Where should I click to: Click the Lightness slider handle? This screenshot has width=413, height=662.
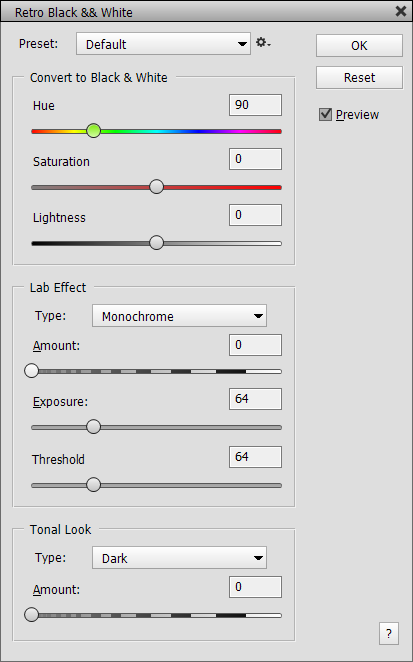coord(157,243)
